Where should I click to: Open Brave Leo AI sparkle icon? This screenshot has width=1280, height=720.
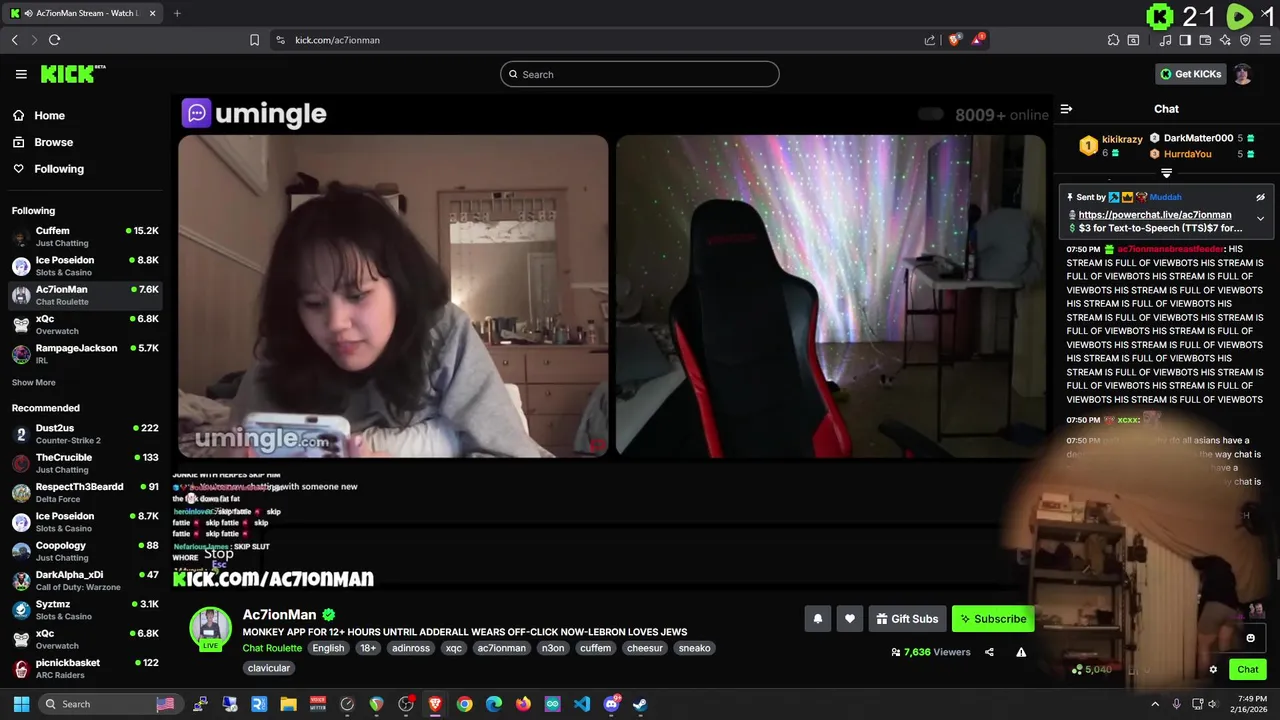(1225, 40)
